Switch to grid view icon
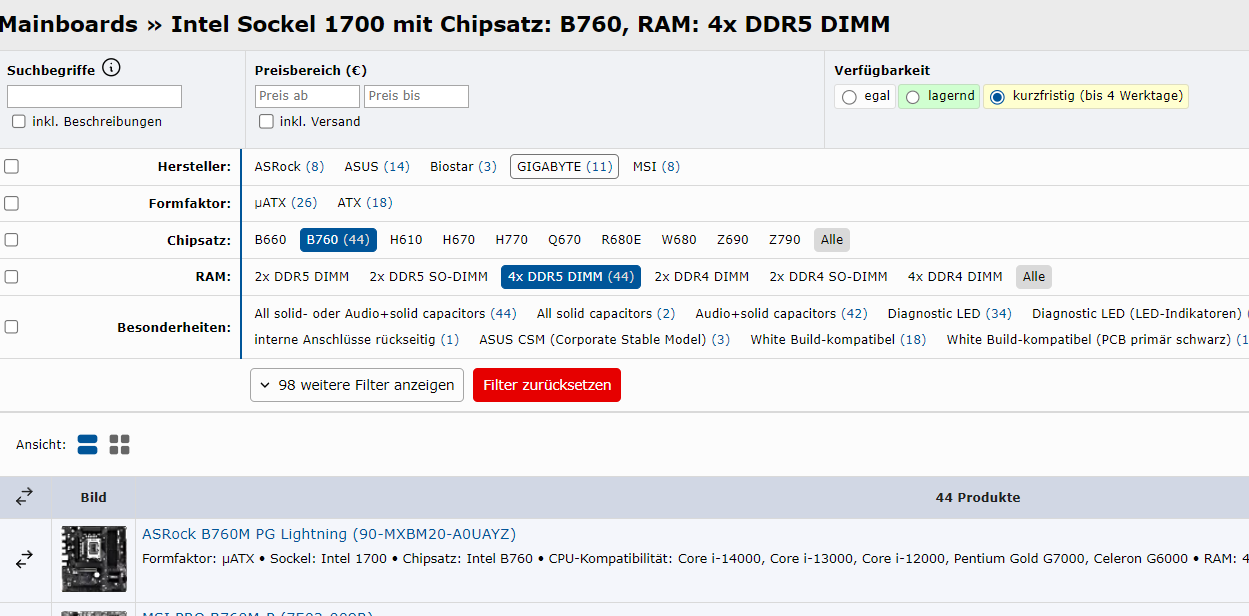 coord(120,445)
